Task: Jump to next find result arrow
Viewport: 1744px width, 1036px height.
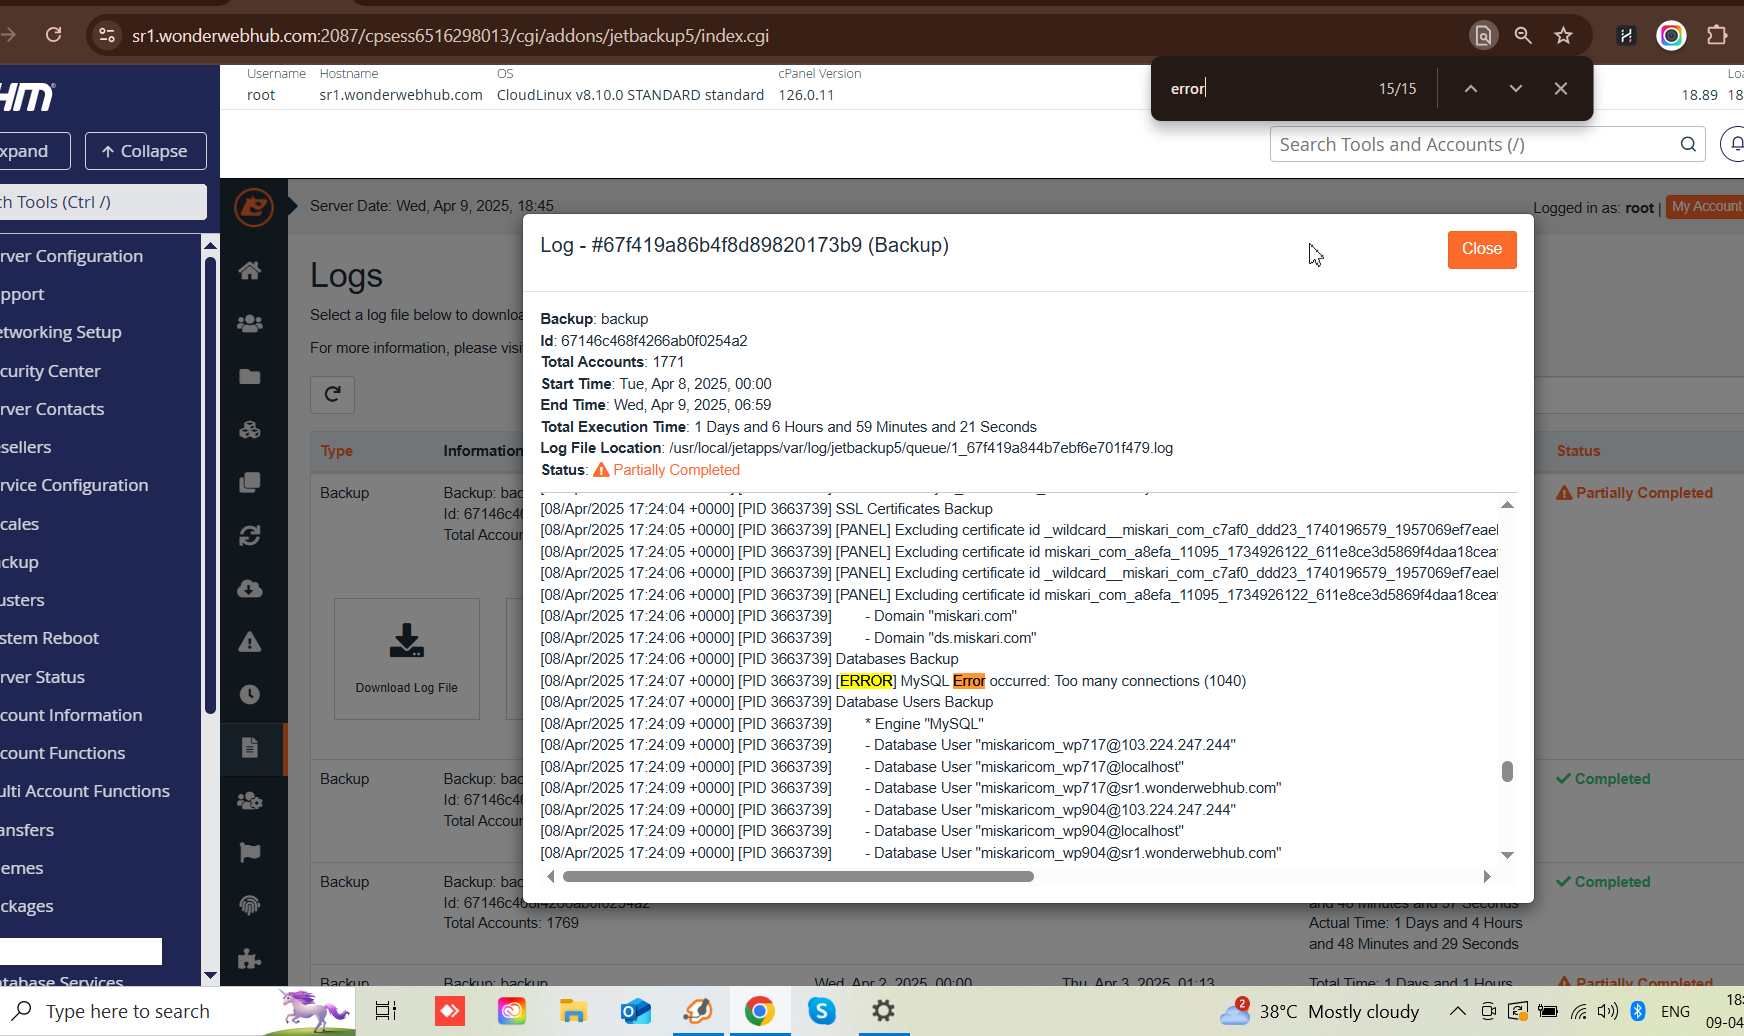Action: [1515, 89]
